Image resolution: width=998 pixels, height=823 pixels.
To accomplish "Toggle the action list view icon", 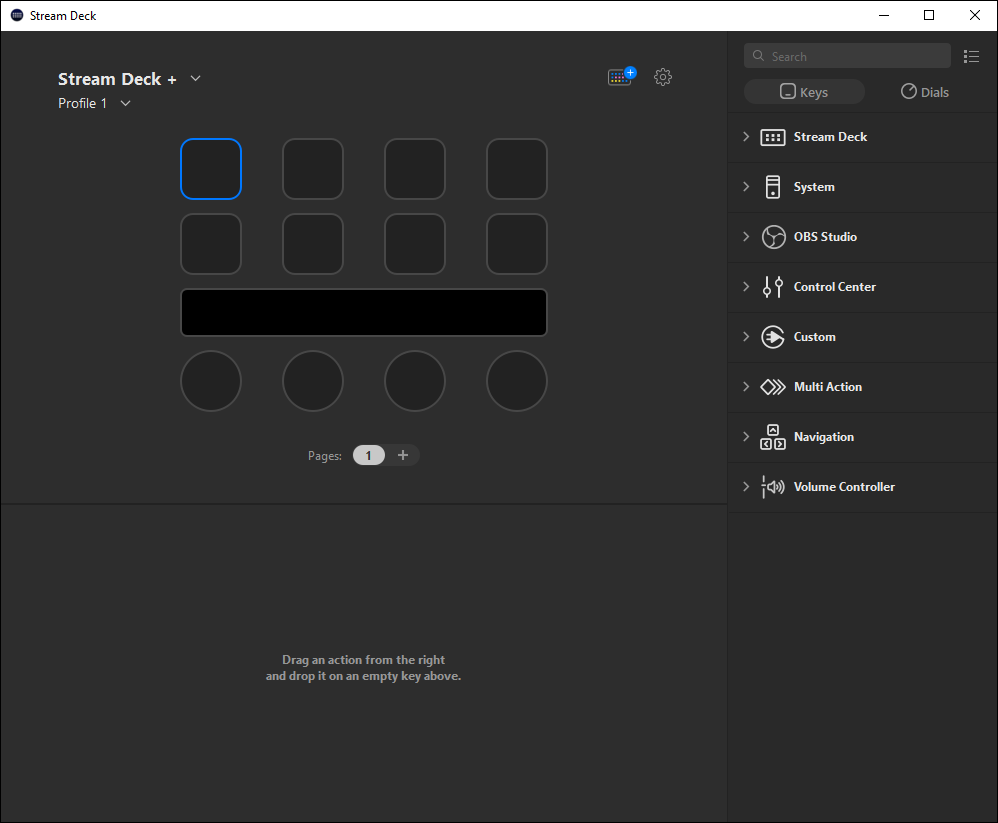I will [x=971, y=57].
